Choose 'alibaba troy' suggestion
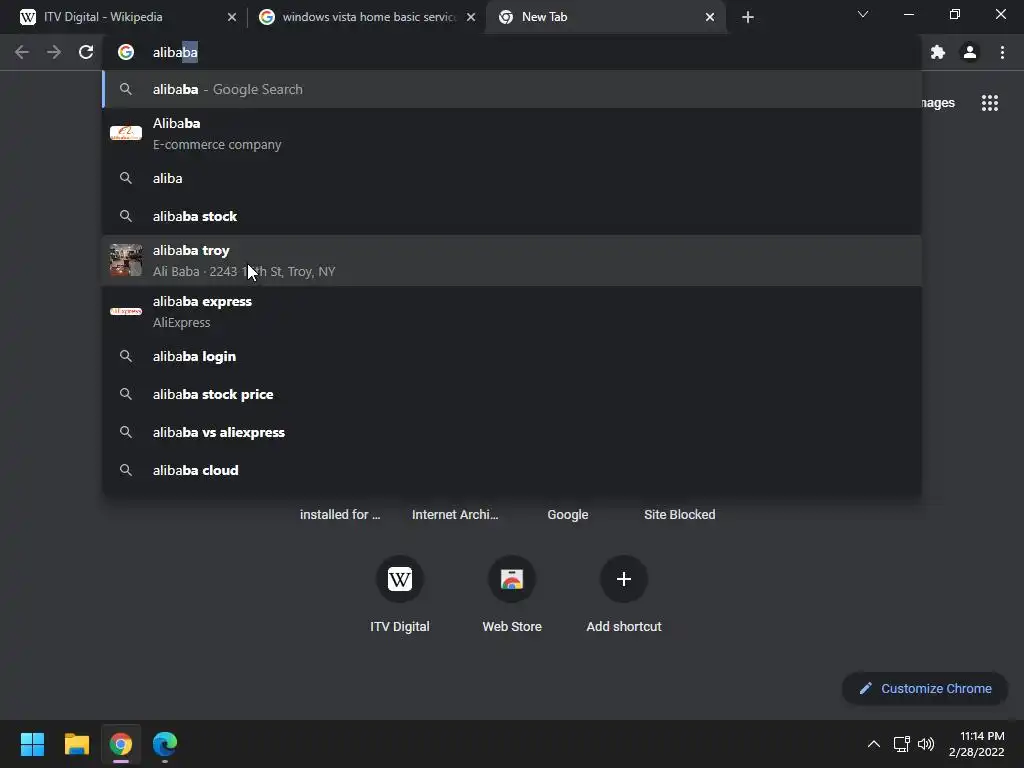Viewport: 1024px width, 768px height. (x=512, y=261)
